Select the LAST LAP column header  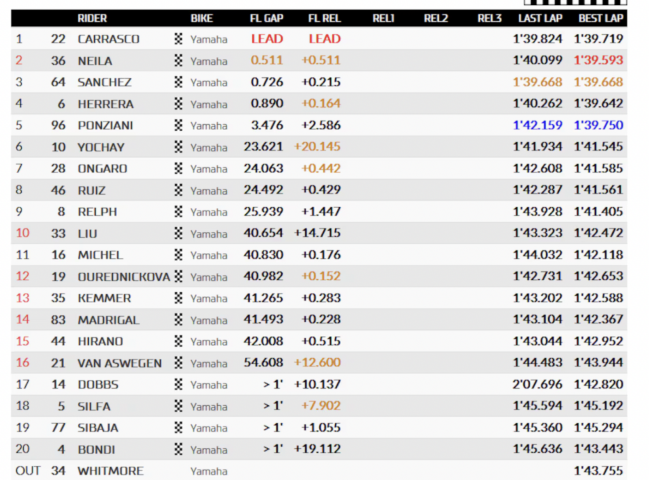coord(540,18)
